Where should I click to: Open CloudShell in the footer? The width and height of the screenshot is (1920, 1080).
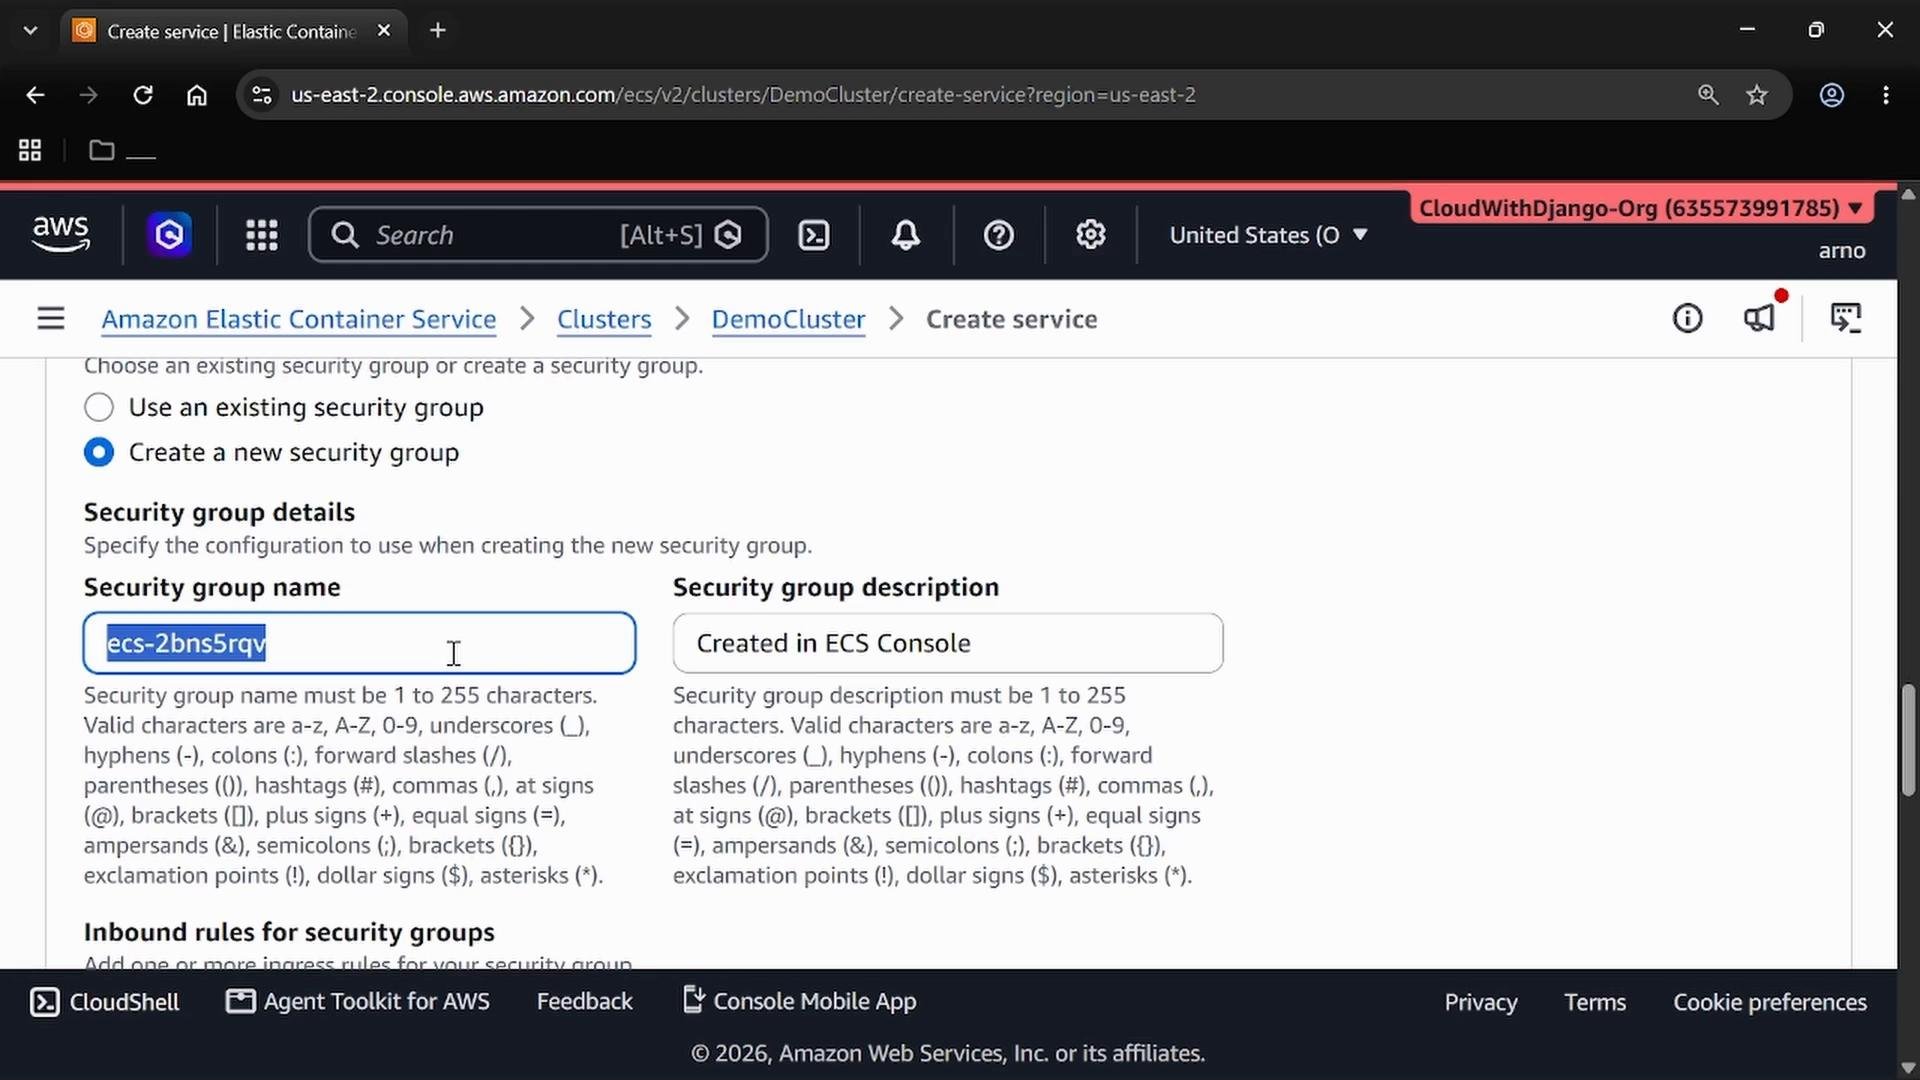pos(105,1002)
